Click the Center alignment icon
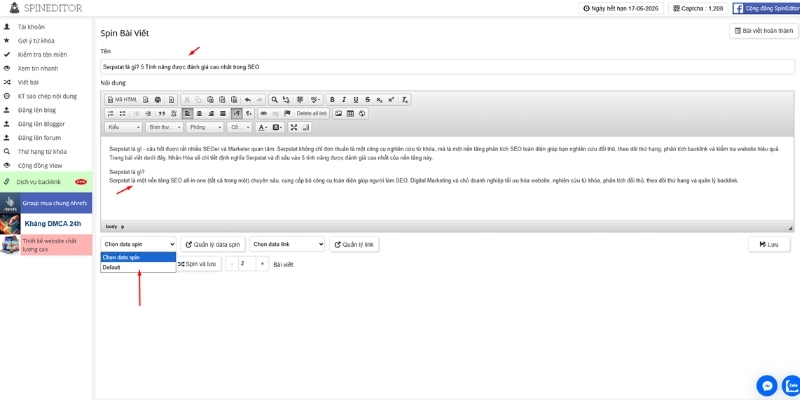This screenshot has width=800, height=400. [199, 113]
